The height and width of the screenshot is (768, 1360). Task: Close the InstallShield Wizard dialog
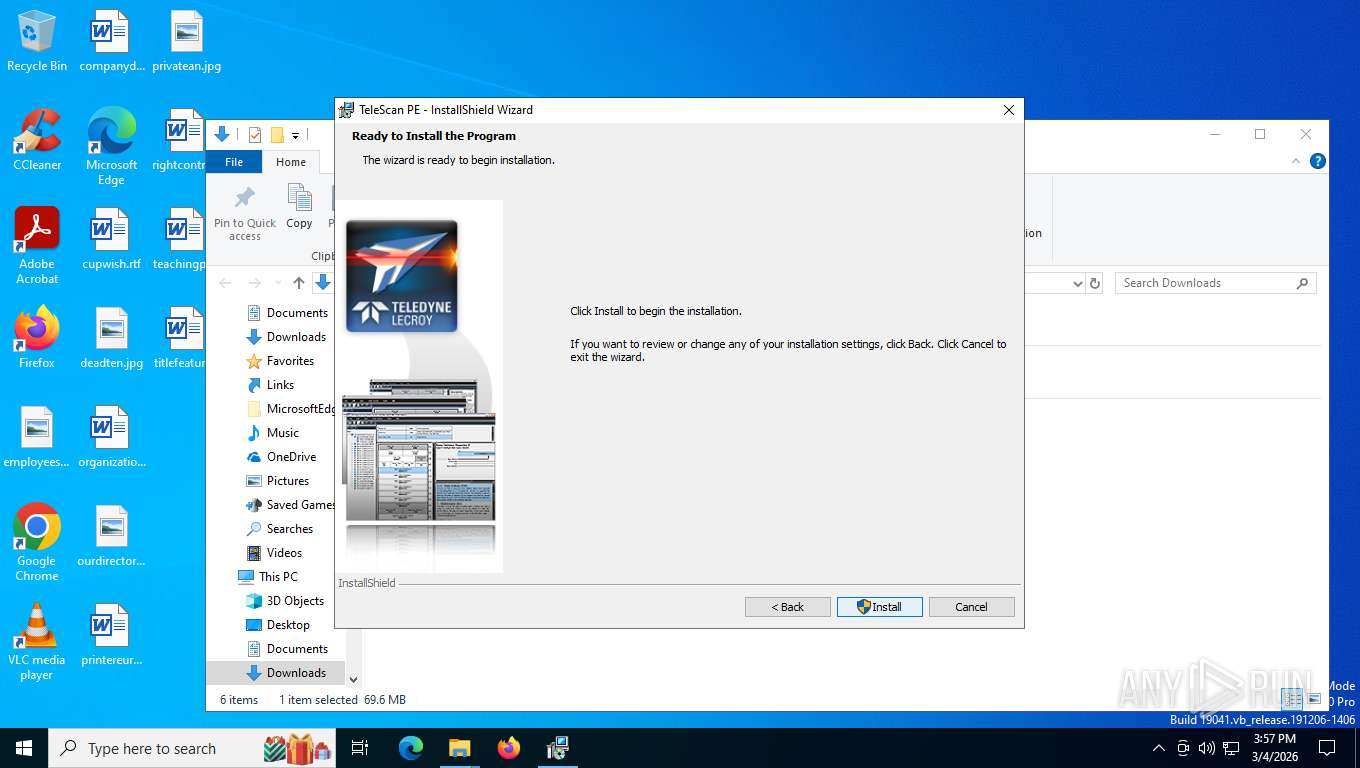click(x=1008, y=110)
